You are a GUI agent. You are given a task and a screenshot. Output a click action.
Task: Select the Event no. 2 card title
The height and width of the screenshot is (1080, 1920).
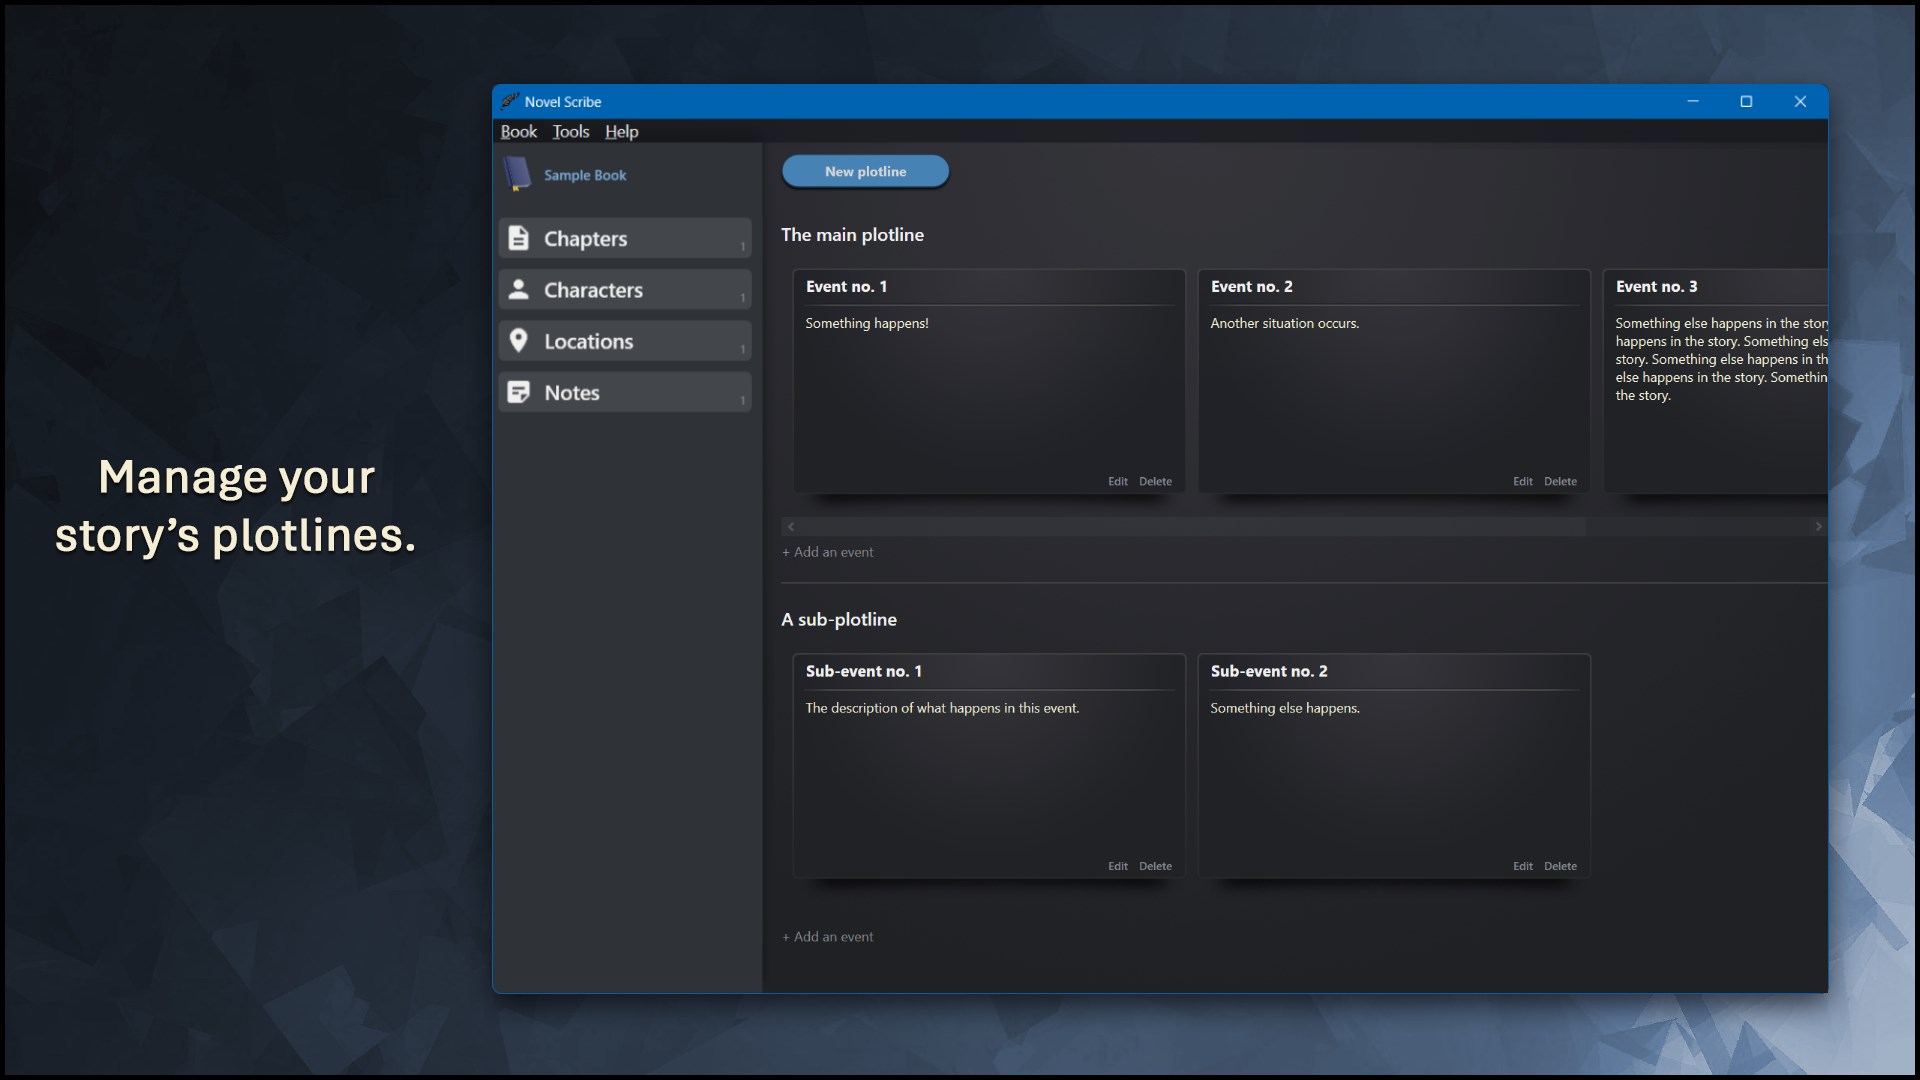(x=1251, y=286)
